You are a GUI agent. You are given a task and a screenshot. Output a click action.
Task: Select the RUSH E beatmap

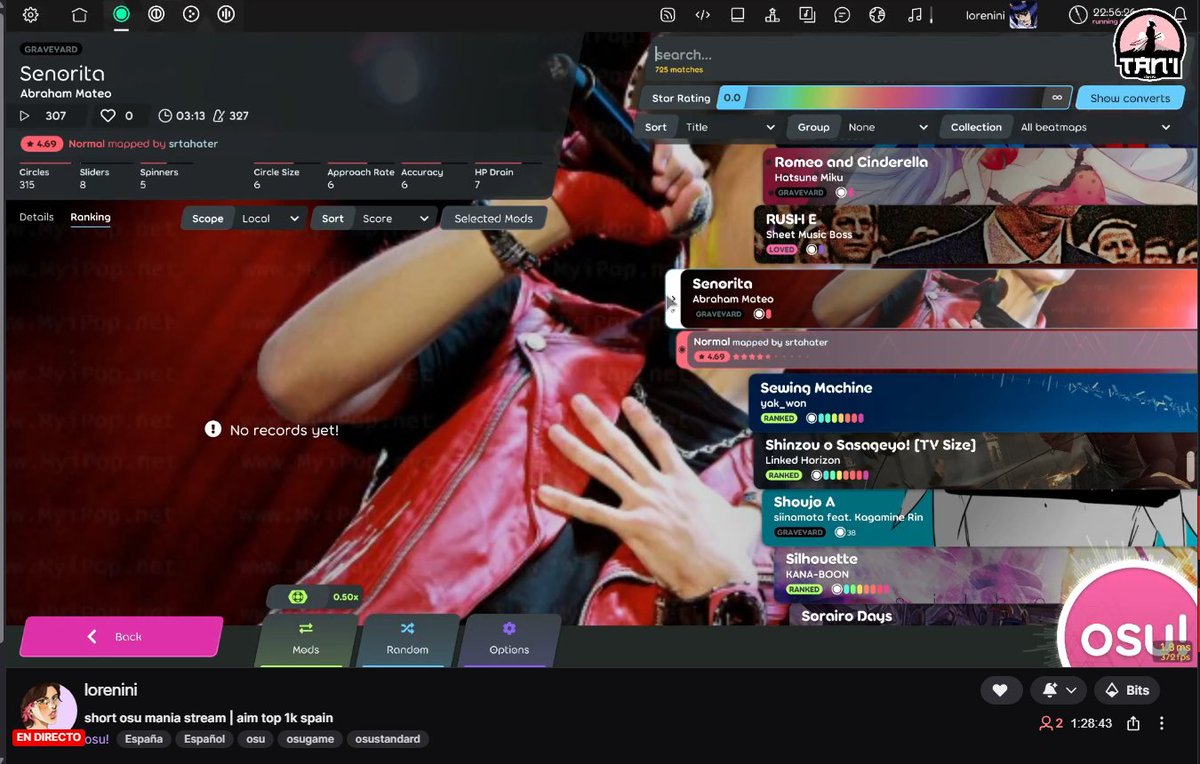click(x=975, y=233)
